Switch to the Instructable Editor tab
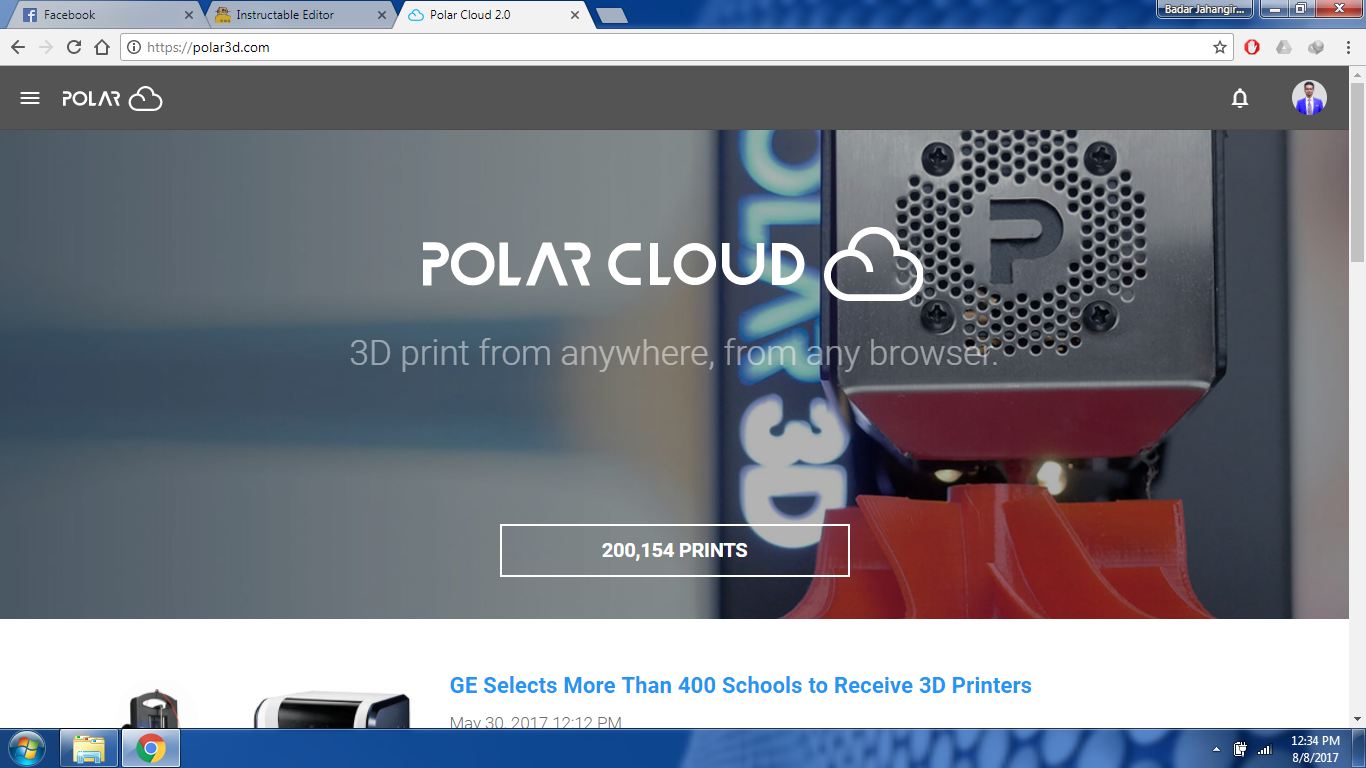Viewport: 1366px width, 768px height. 298,16
